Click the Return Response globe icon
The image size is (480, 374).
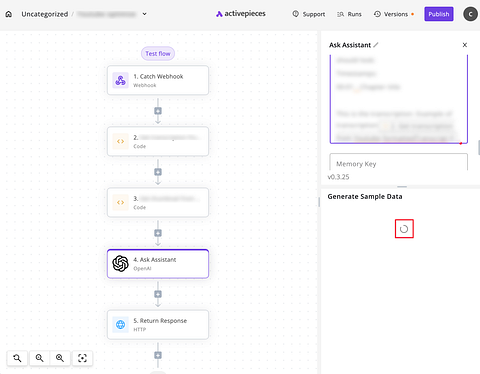(120, 325)
